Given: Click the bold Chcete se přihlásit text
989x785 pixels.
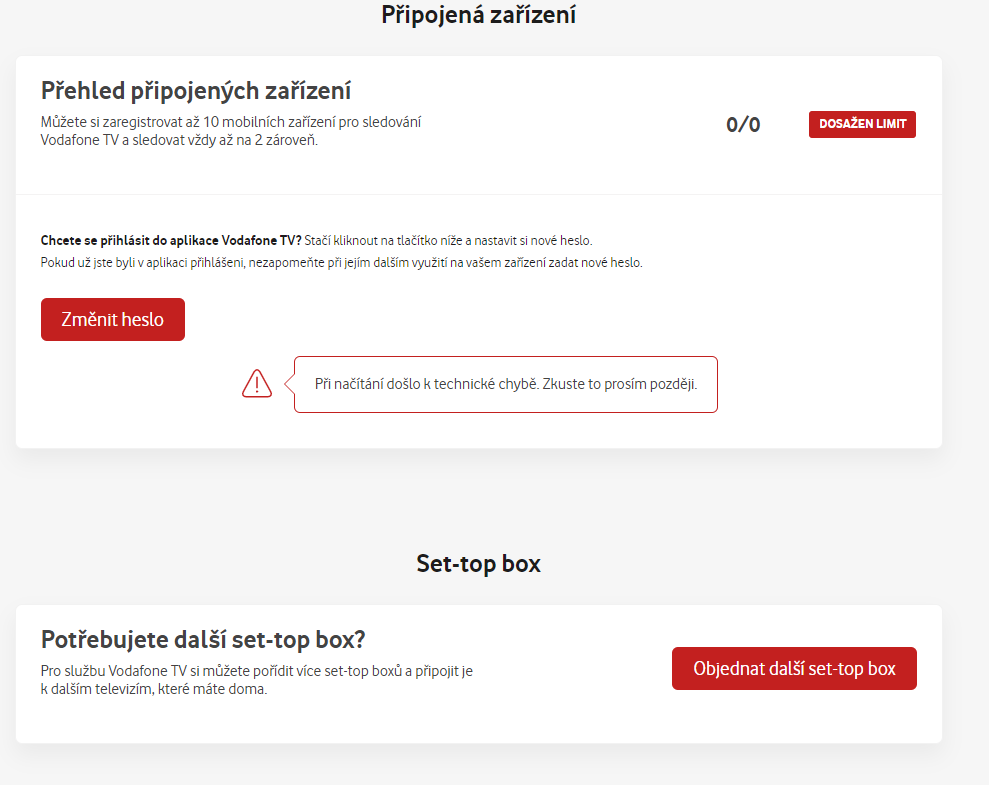Looking at the screenshot, I should coord(171,240).
